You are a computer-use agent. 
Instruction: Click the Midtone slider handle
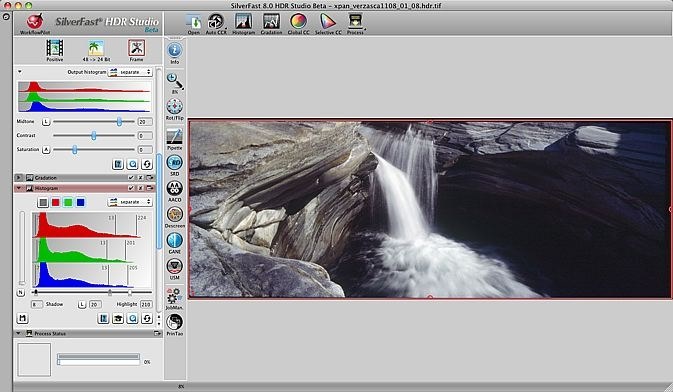click(119, 122)
